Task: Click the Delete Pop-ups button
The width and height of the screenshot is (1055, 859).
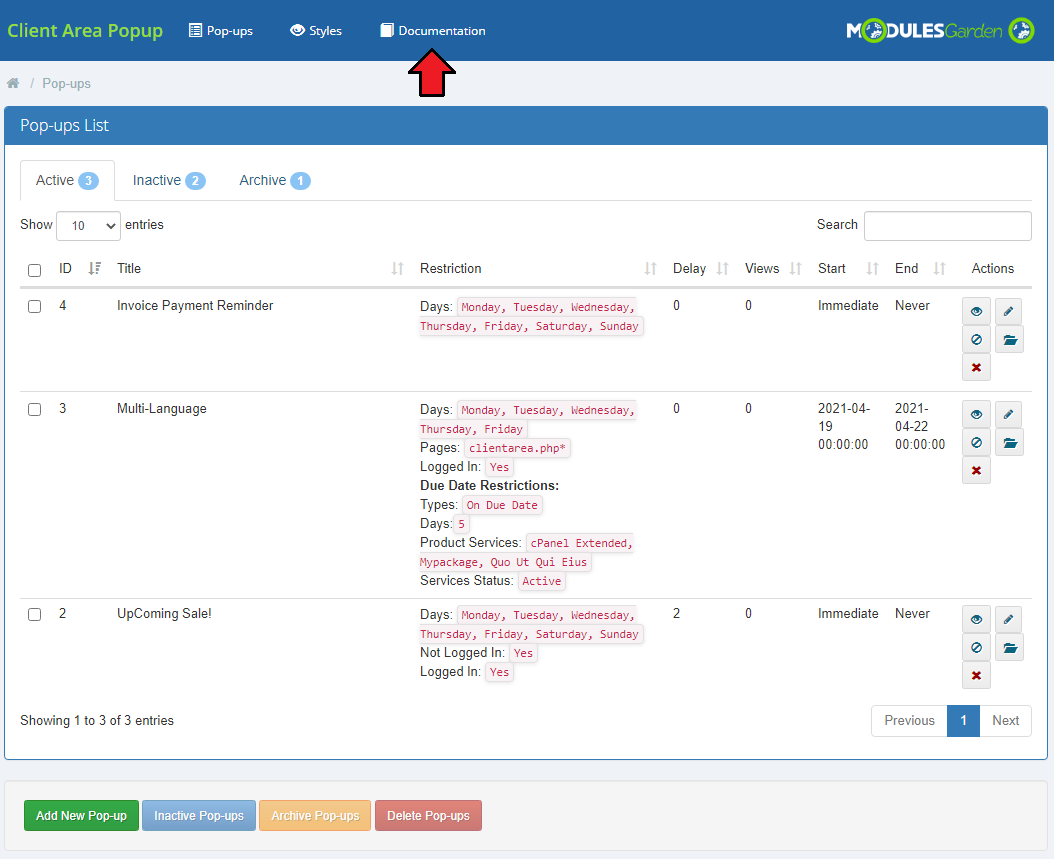Action: pos(429,815)
